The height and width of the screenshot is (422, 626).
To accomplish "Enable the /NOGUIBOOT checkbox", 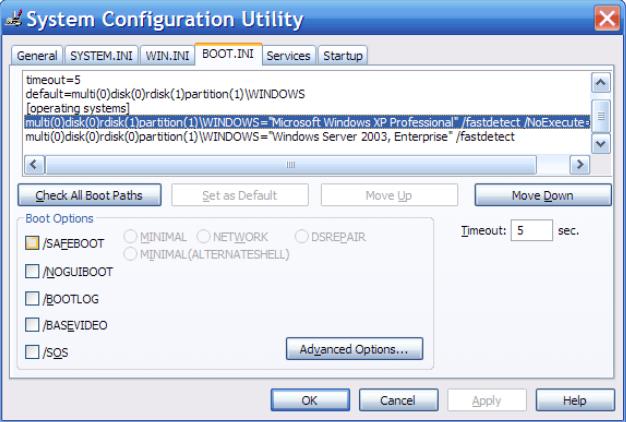I will point(32,271).
